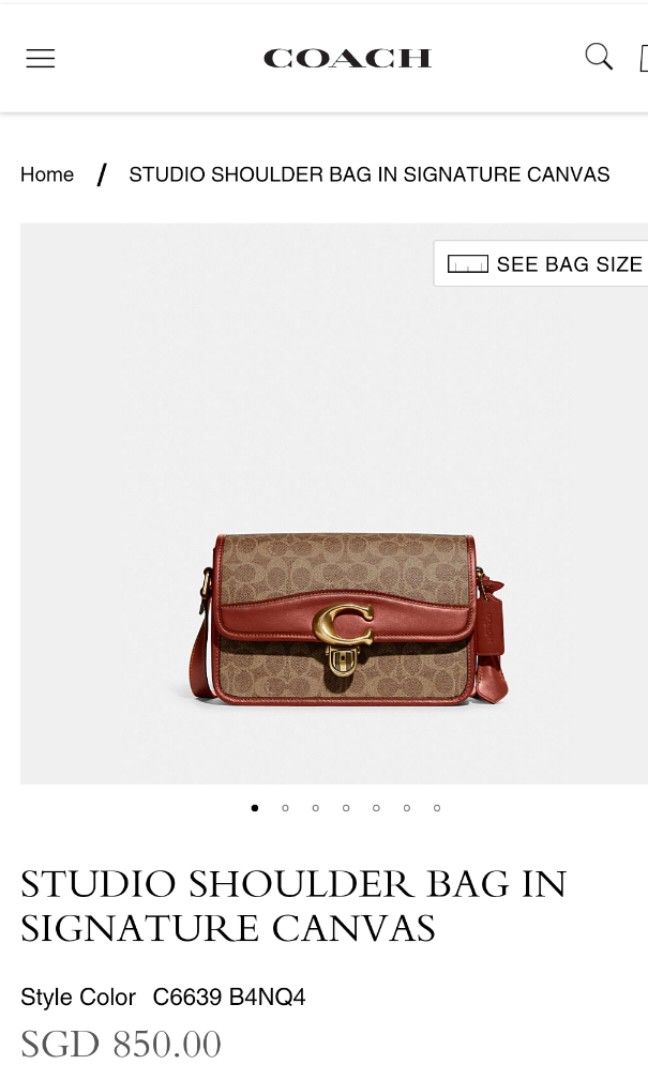Select the fourth image carousel dot

[346, 808]
